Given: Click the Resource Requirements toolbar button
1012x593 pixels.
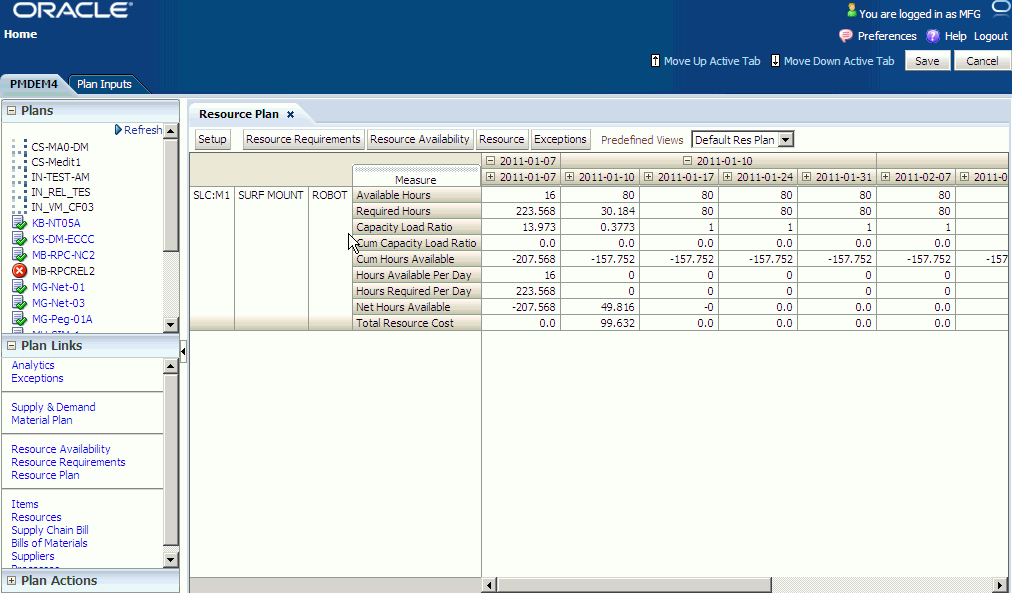Looking at the screenshot, I should pyautogui.click(x=303, y=139).
